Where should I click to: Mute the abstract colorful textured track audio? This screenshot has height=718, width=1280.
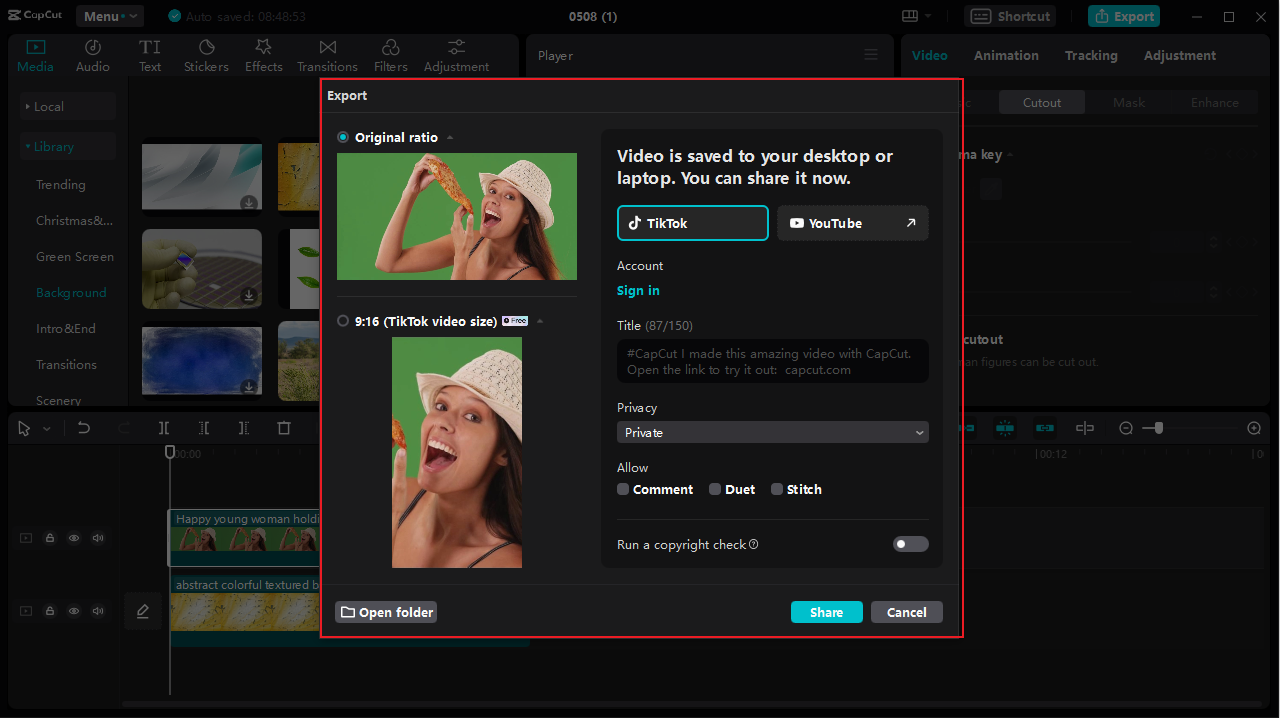[x=98, y=611]
